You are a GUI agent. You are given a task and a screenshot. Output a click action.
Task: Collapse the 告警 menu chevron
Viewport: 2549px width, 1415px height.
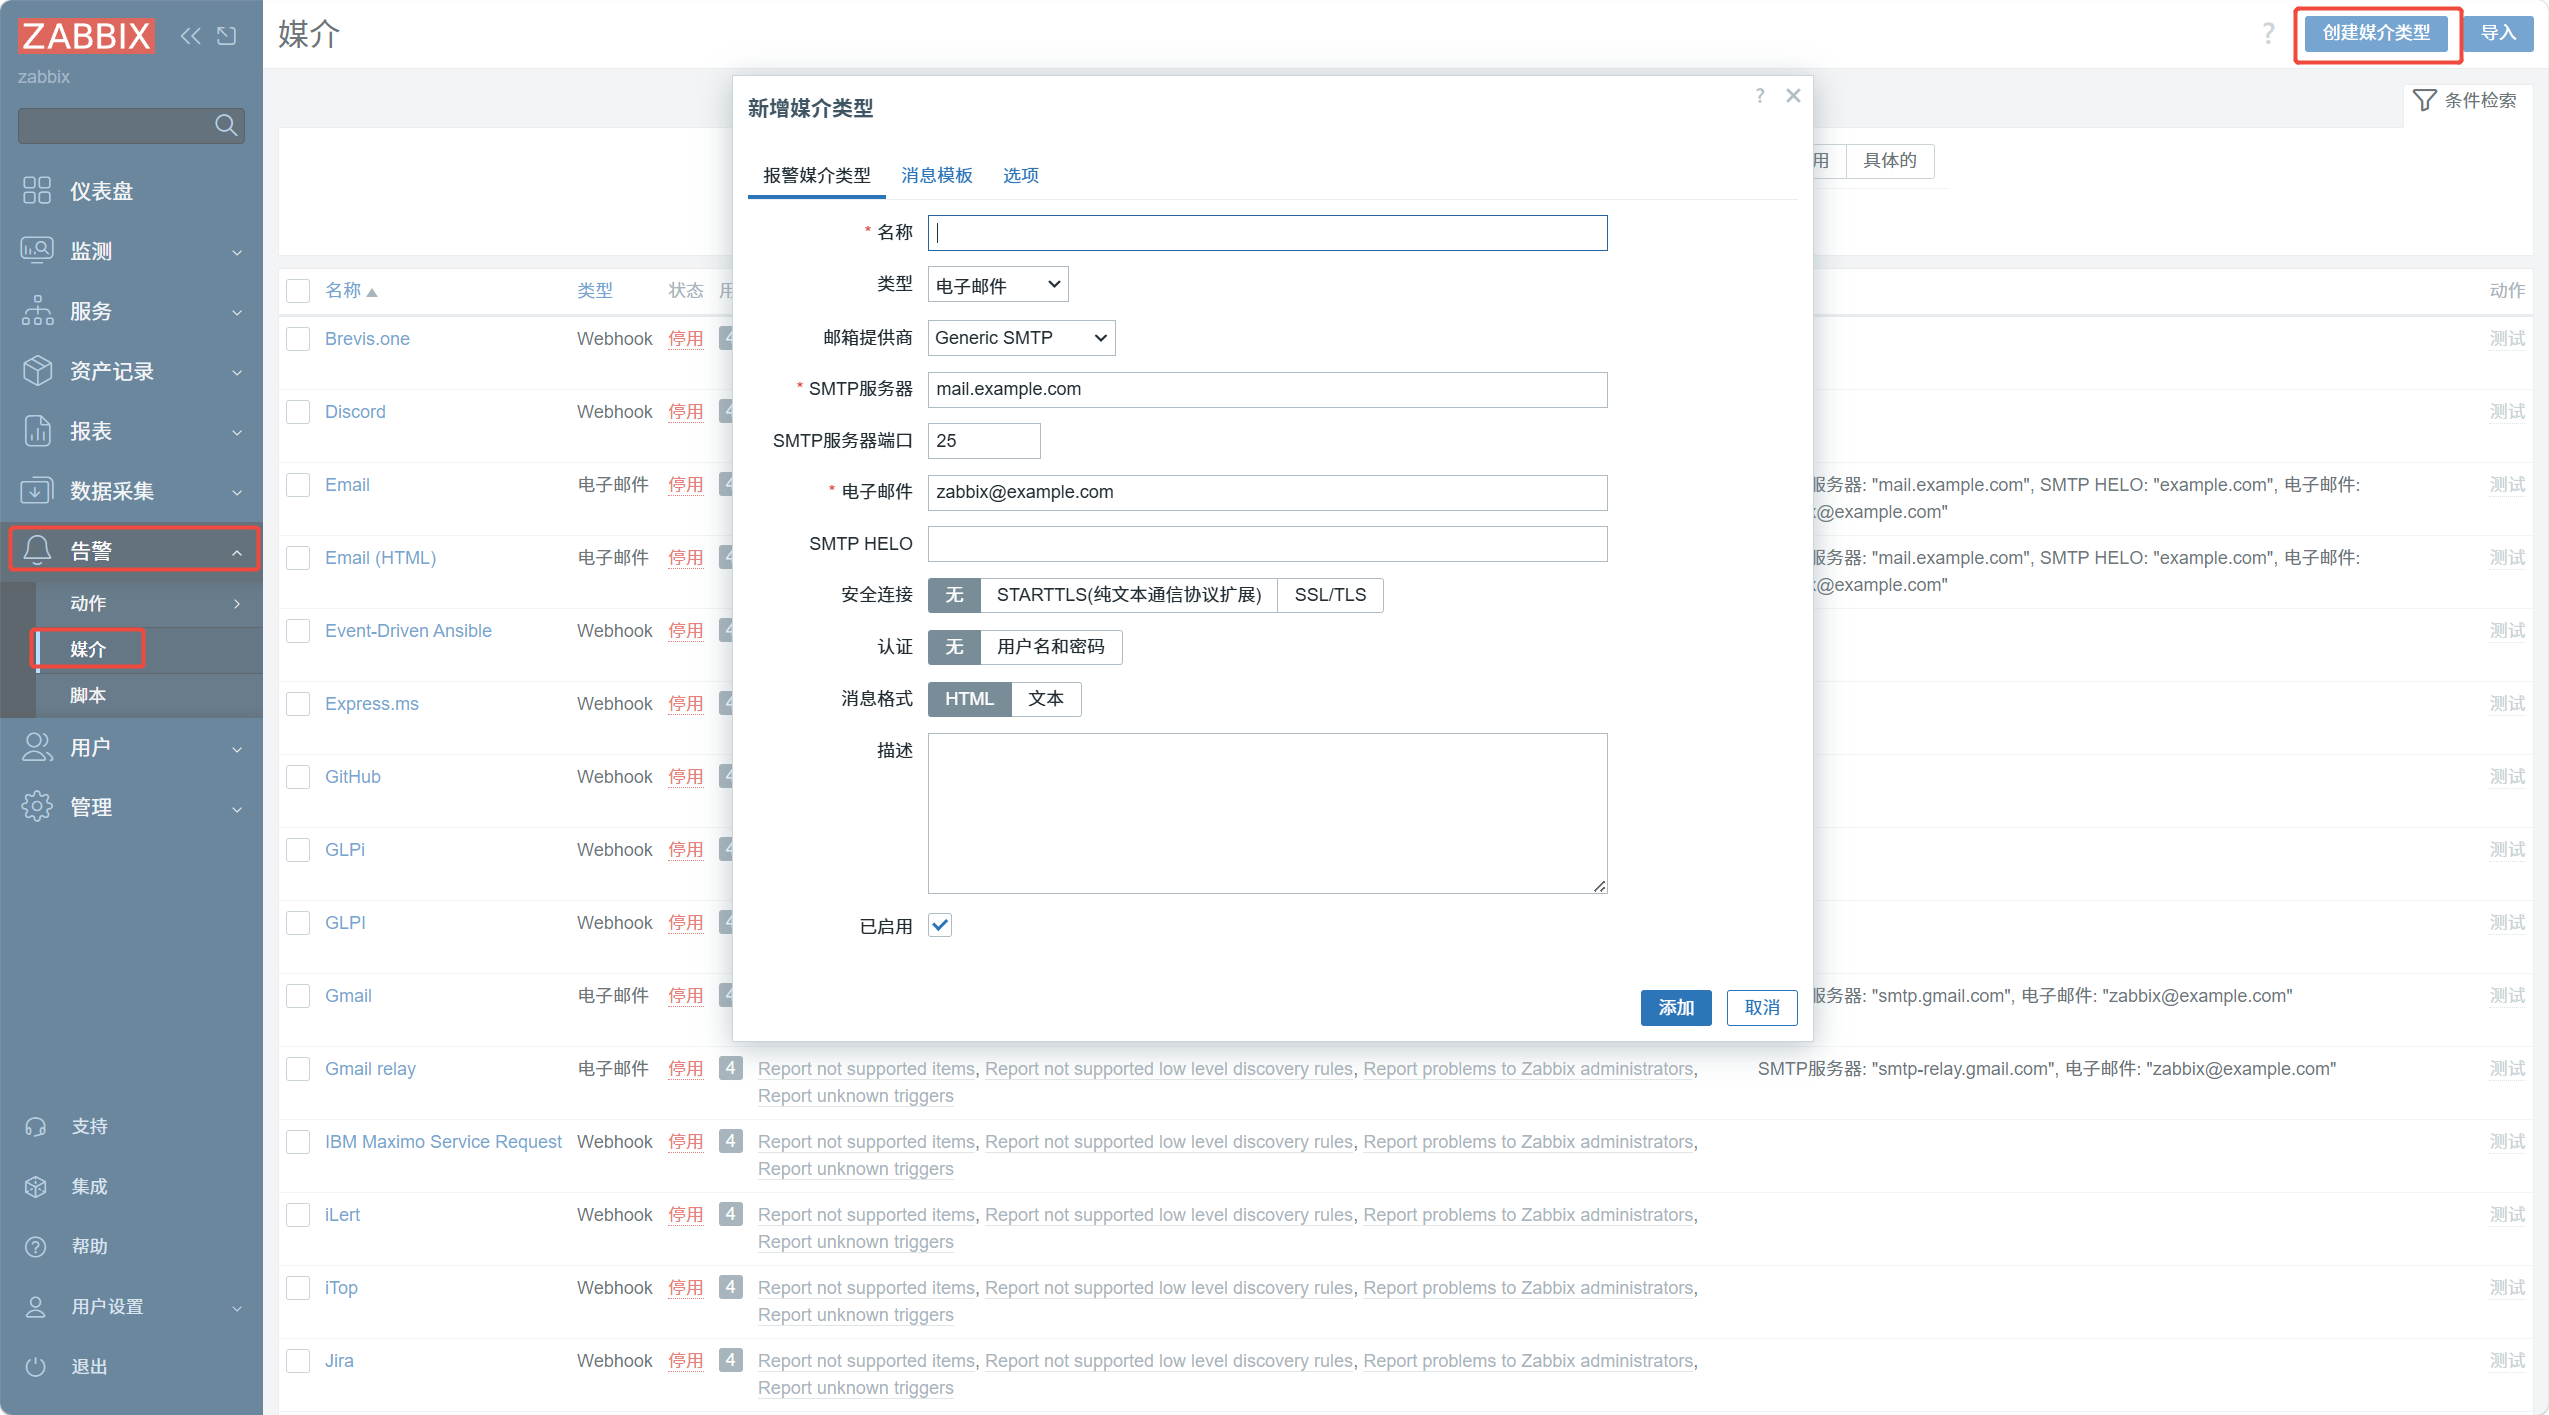coord(237,552)
